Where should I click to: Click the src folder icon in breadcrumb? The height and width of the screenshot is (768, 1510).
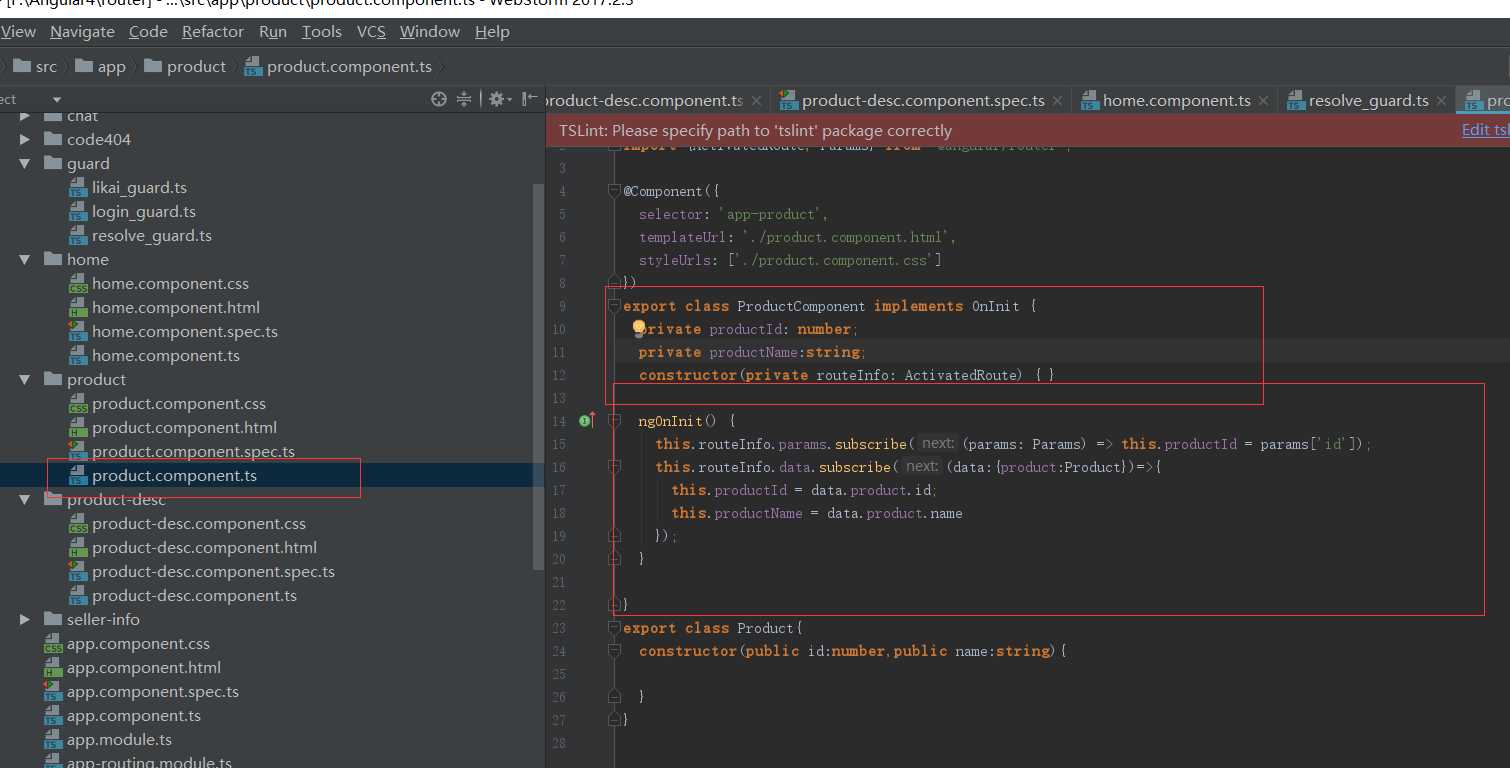coord(21,66)
